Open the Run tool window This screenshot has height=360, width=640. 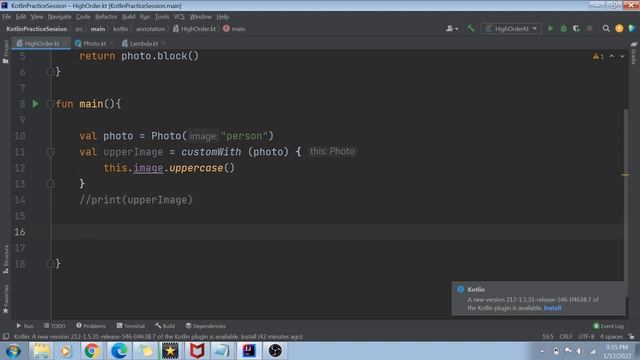point(25,326)
